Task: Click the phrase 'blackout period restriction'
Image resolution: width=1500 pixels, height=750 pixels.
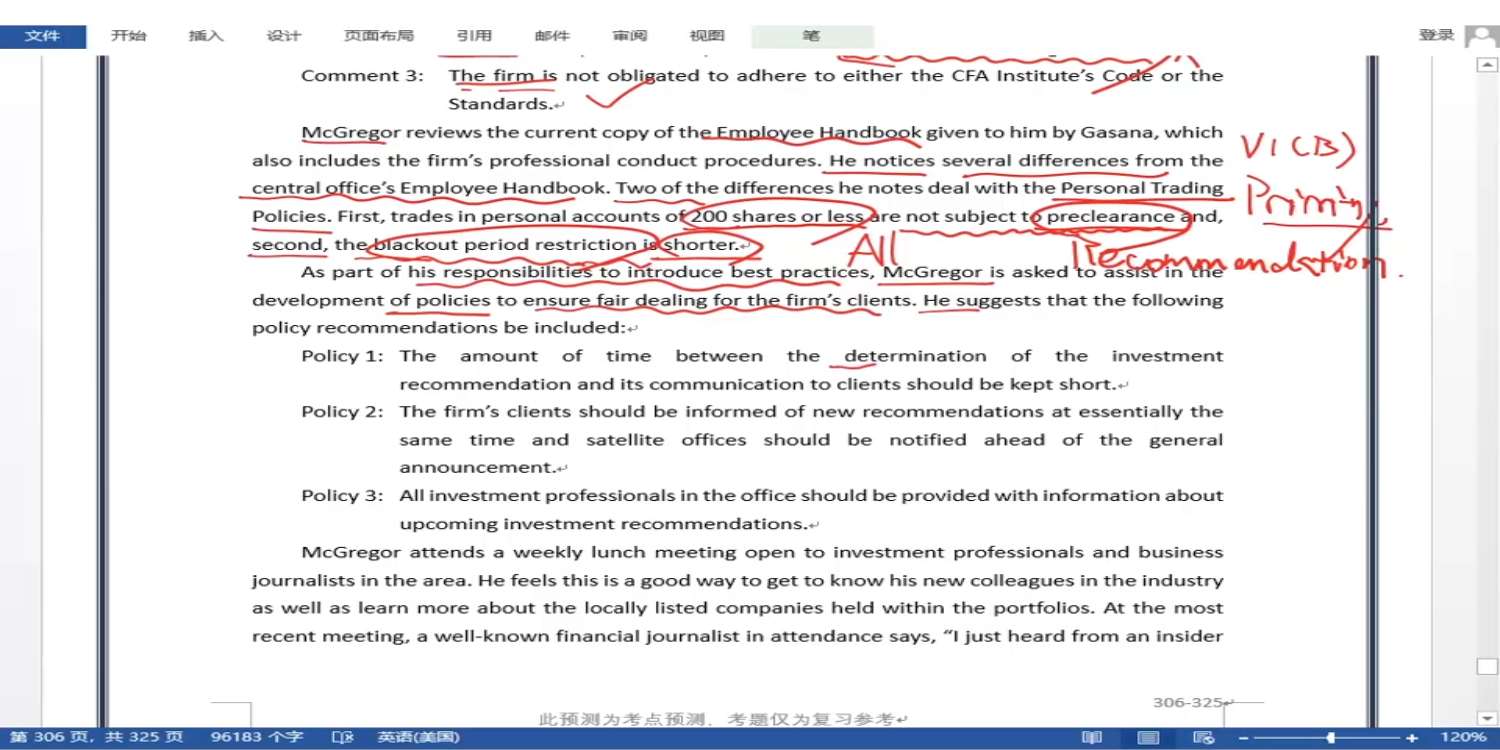Action: tap(505, 244)
